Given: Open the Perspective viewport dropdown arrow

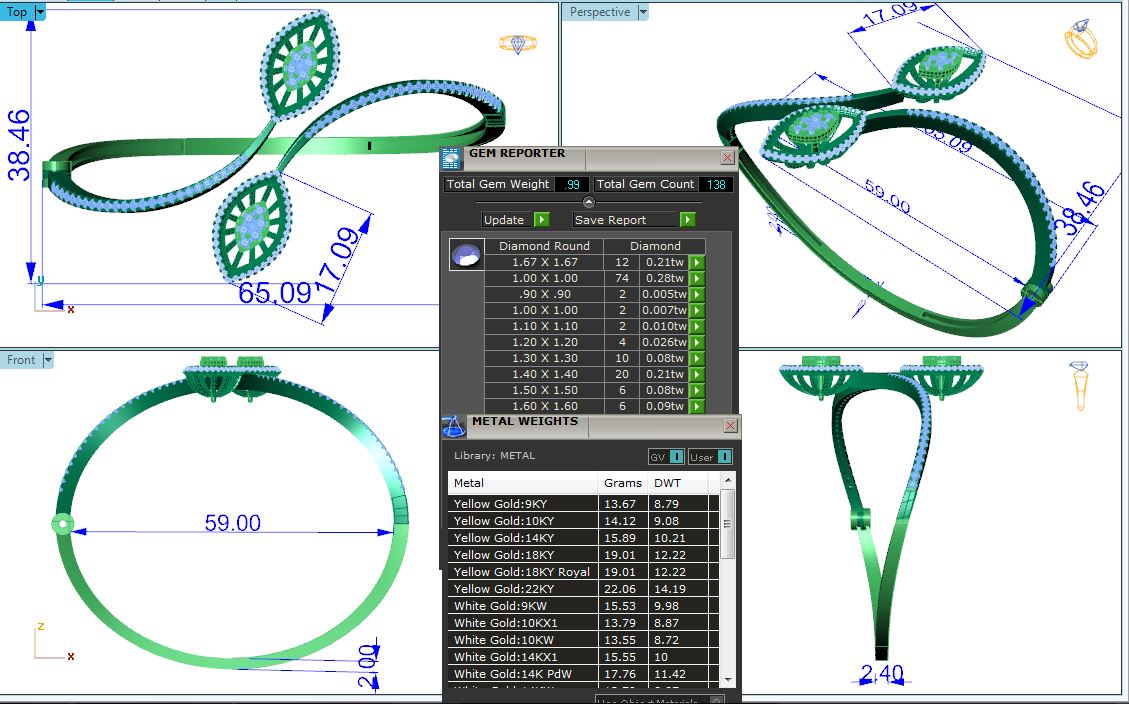Looking at the screenshot, I should coord(643,12).
